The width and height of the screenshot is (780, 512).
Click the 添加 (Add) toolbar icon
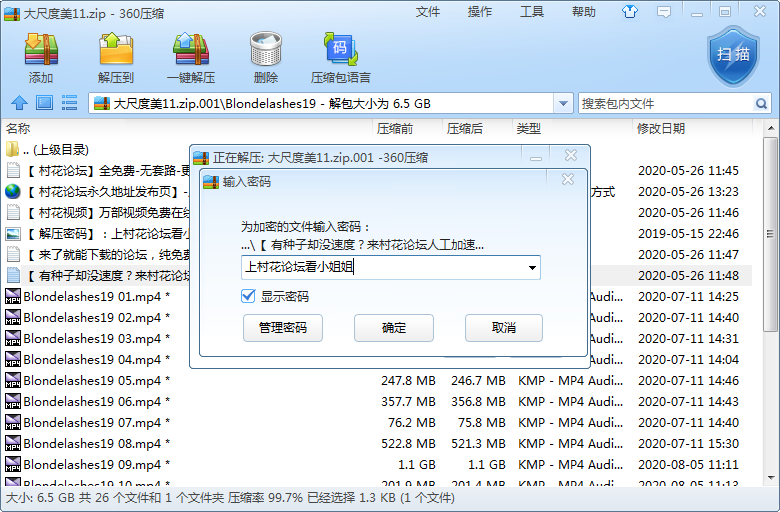pyautogui.click(x=41, y=50)
